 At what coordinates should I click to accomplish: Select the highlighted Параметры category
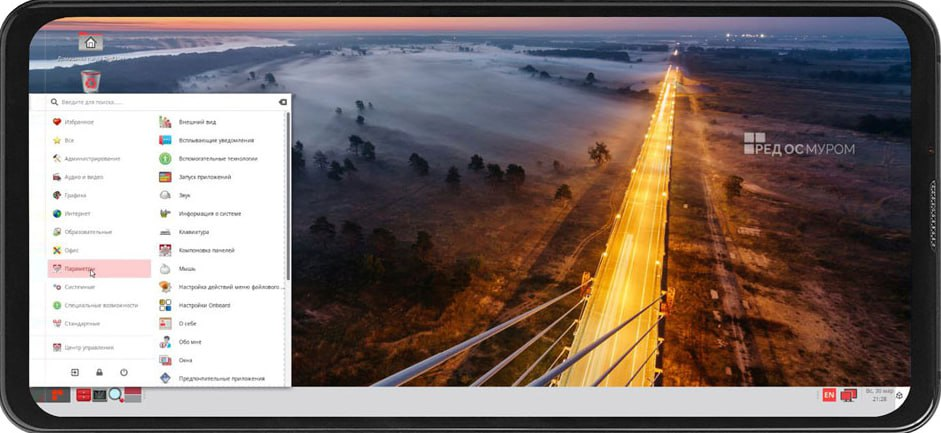tap(99, 269)
